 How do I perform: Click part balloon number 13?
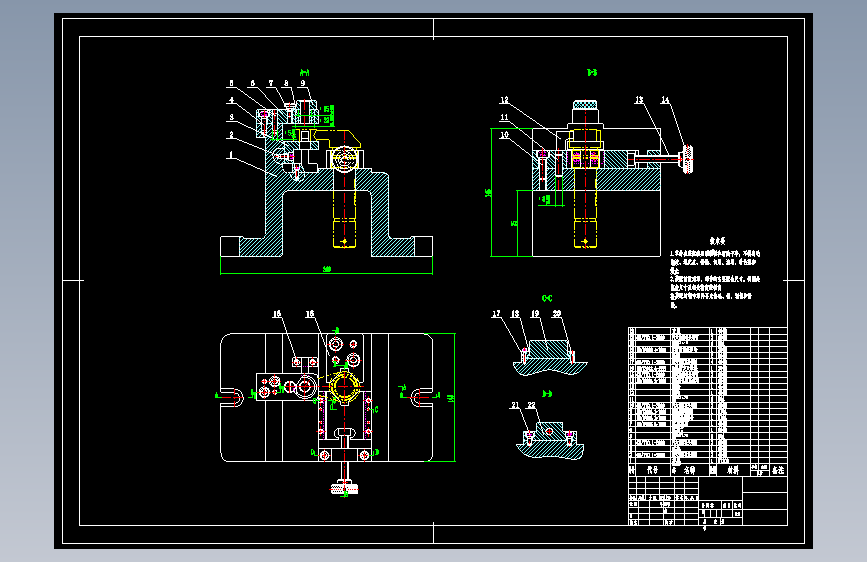pos(639,100)
